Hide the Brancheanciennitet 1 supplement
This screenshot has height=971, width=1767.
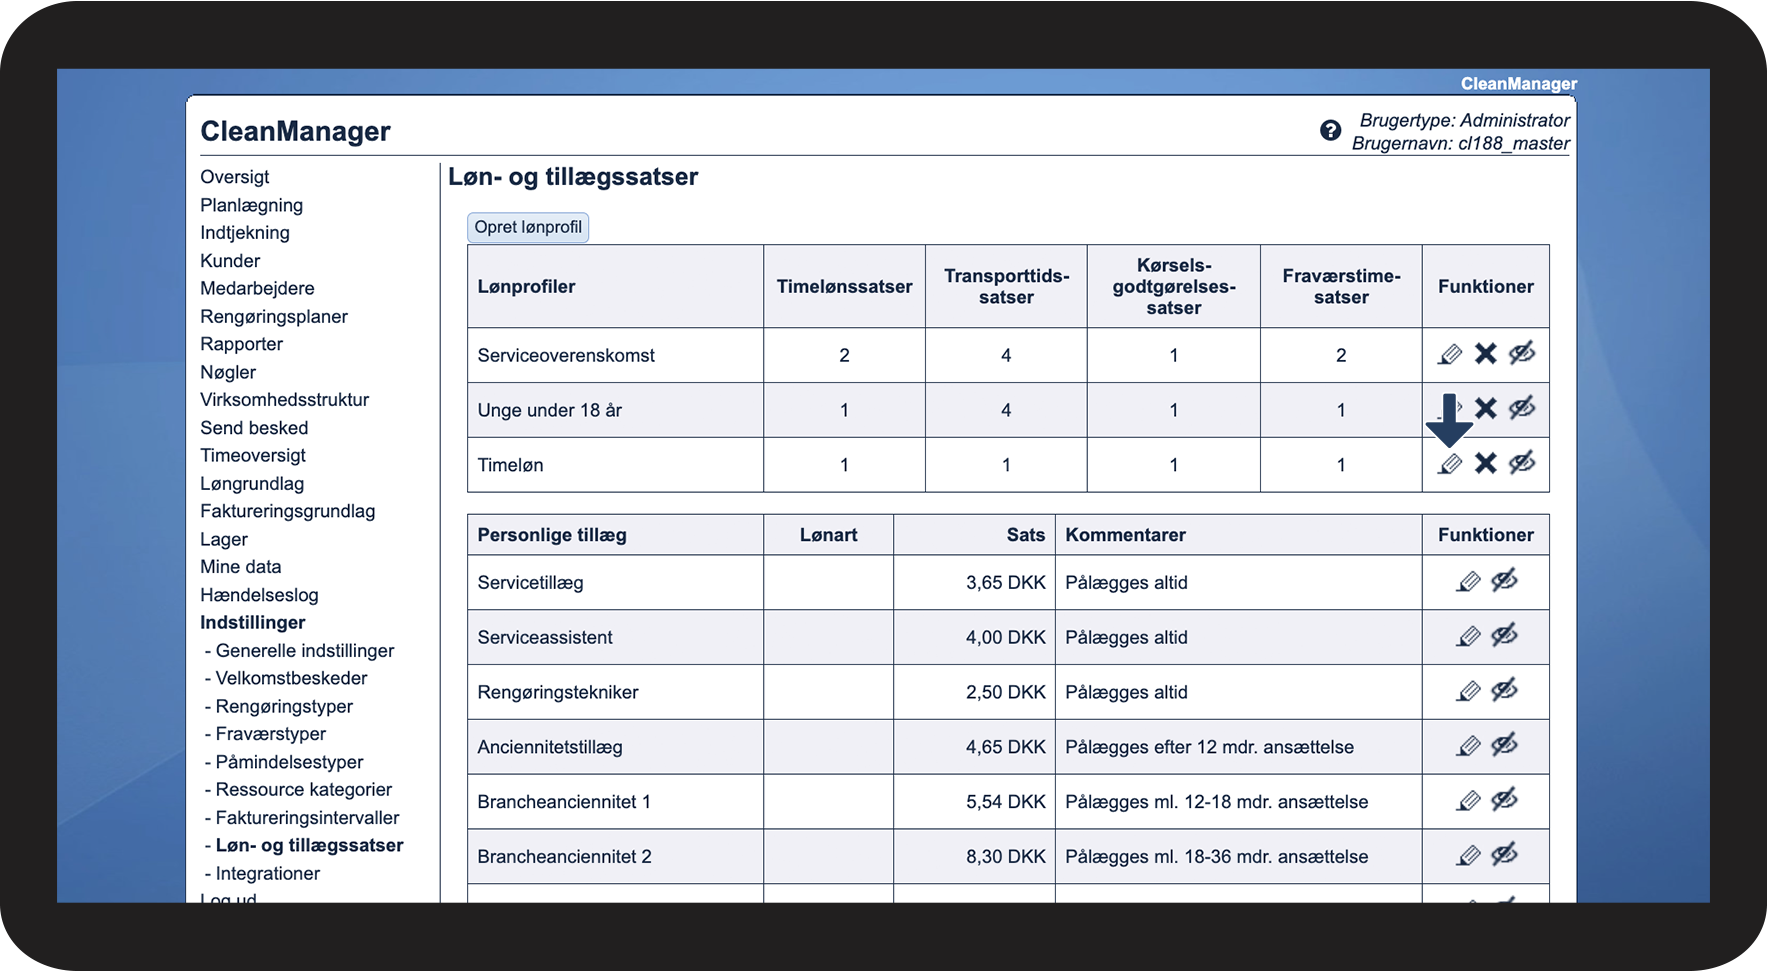1505,800
